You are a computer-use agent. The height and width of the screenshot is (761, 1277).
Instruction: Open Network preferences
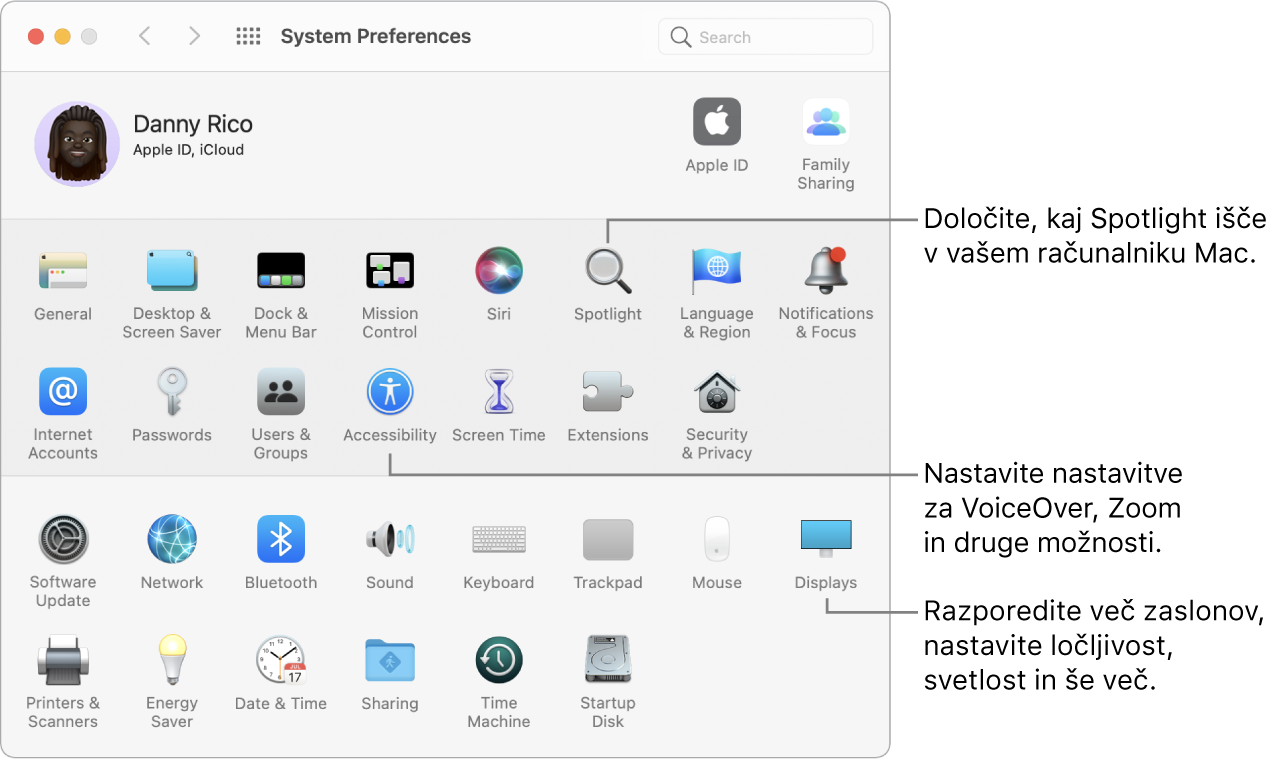172,540
